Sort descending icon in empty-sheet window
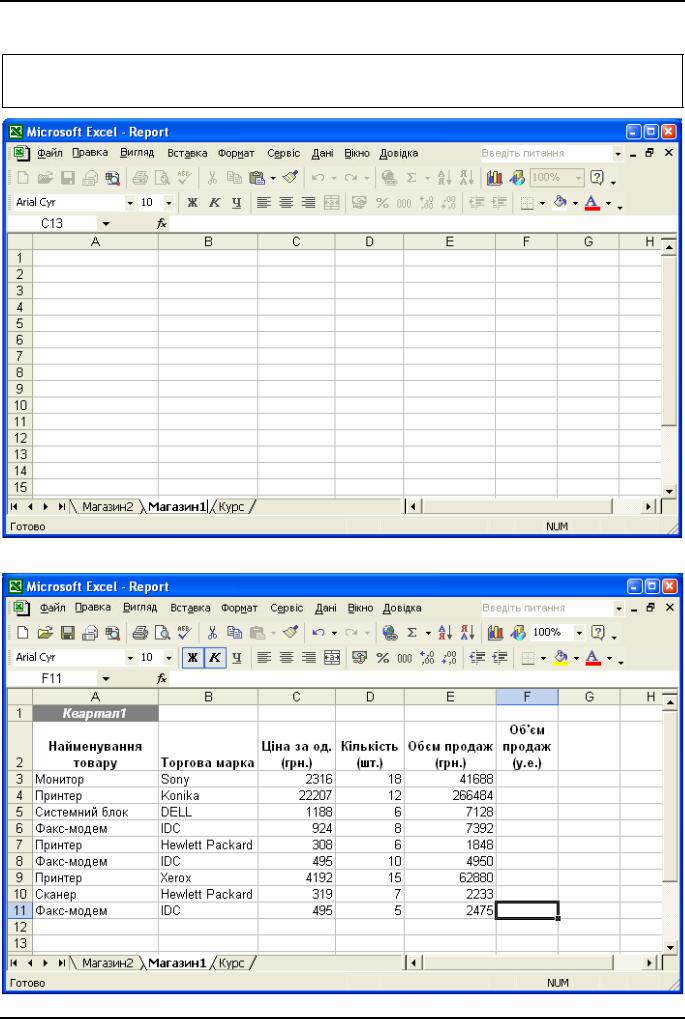Image resolution: width=685 pixels, height=1019 pixels. coord(467,177)
